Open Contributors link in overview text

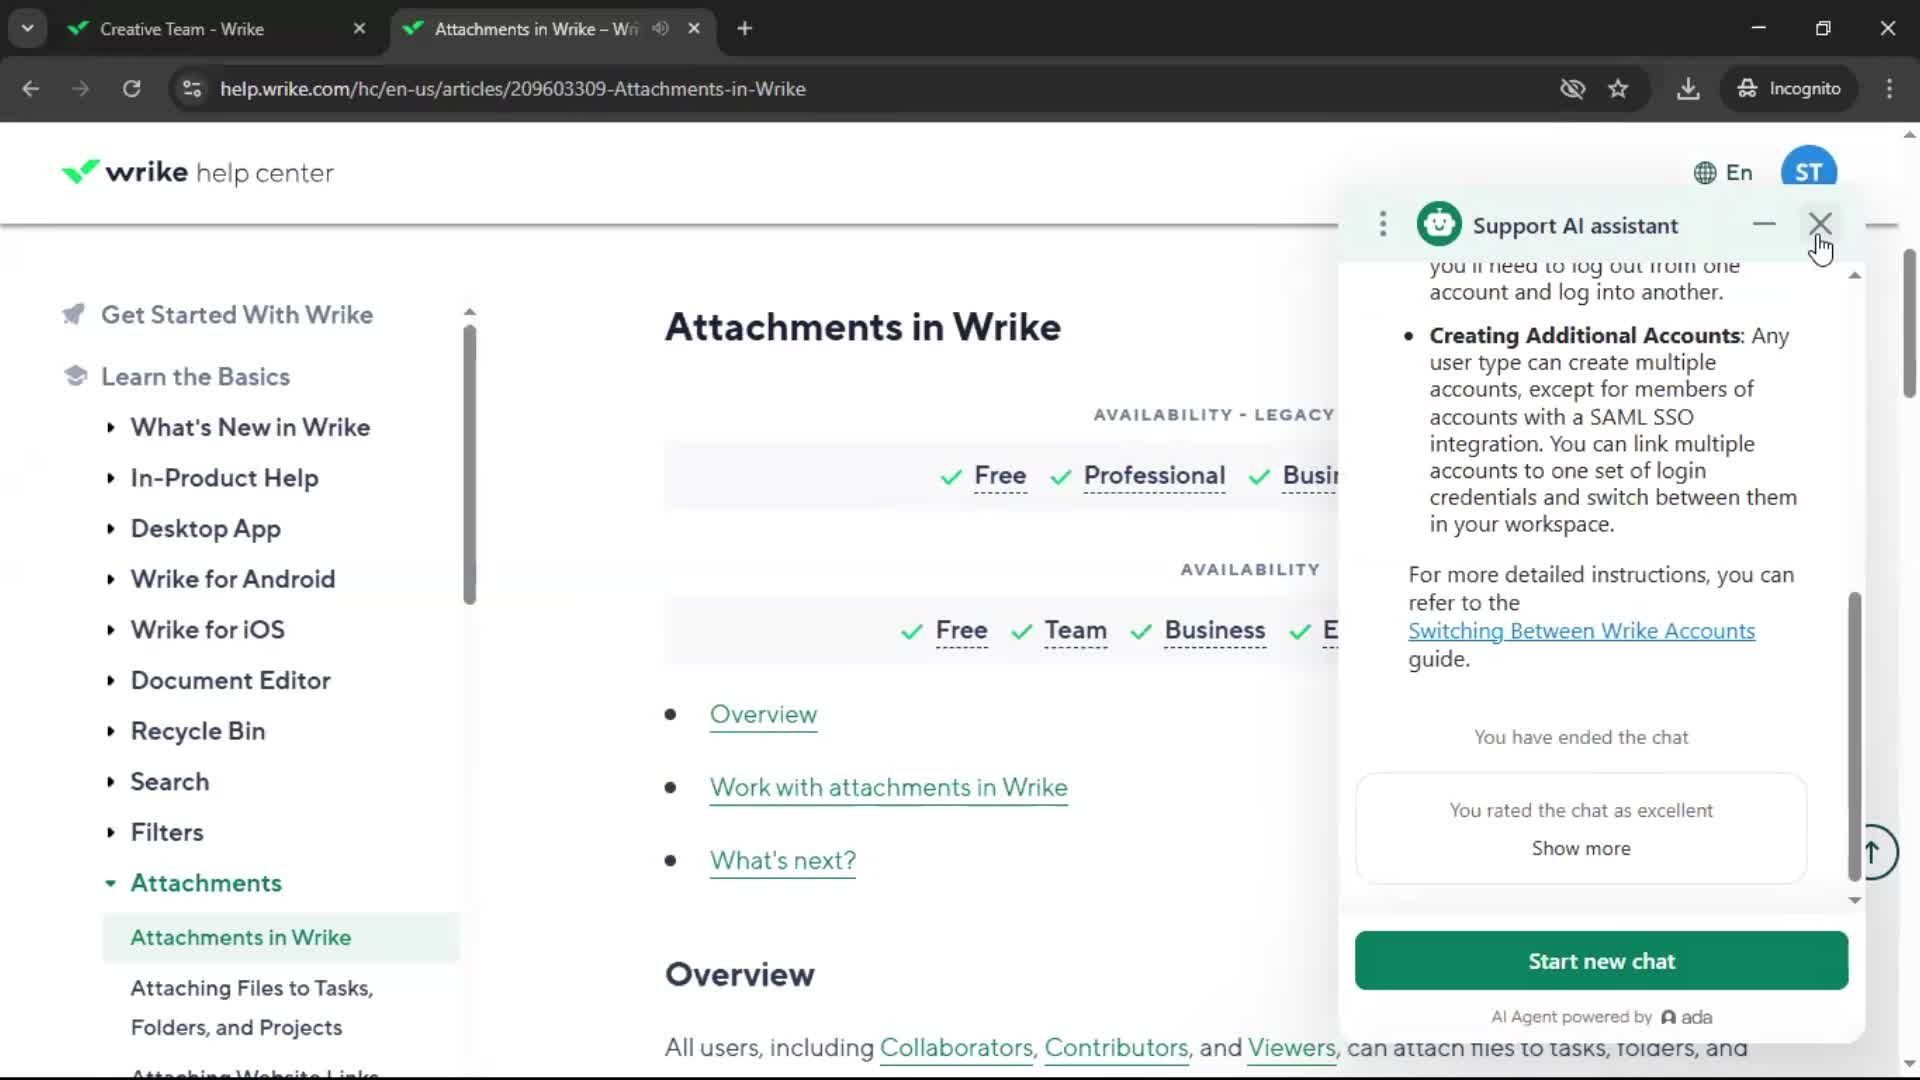(1116, 1048)
